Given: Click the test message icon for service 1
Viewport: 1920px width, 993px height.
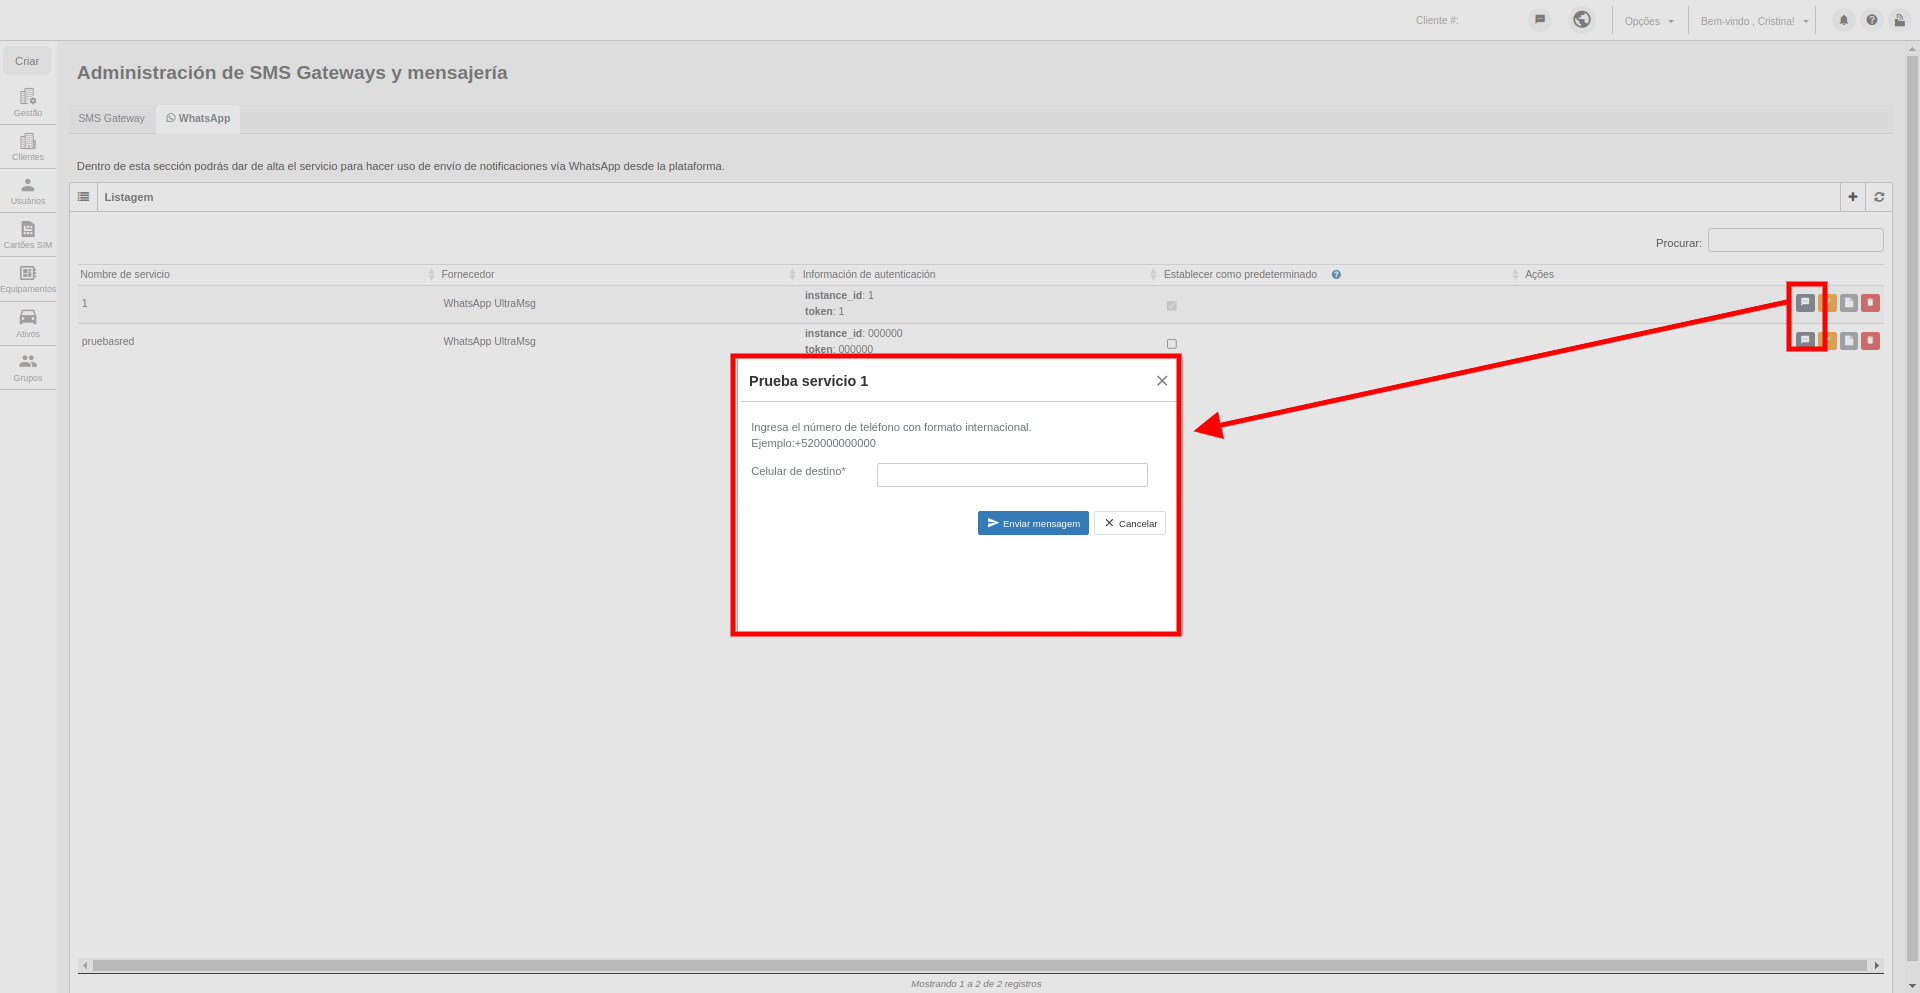Looking at the screenshot, I should click(x=1805, y=302).
